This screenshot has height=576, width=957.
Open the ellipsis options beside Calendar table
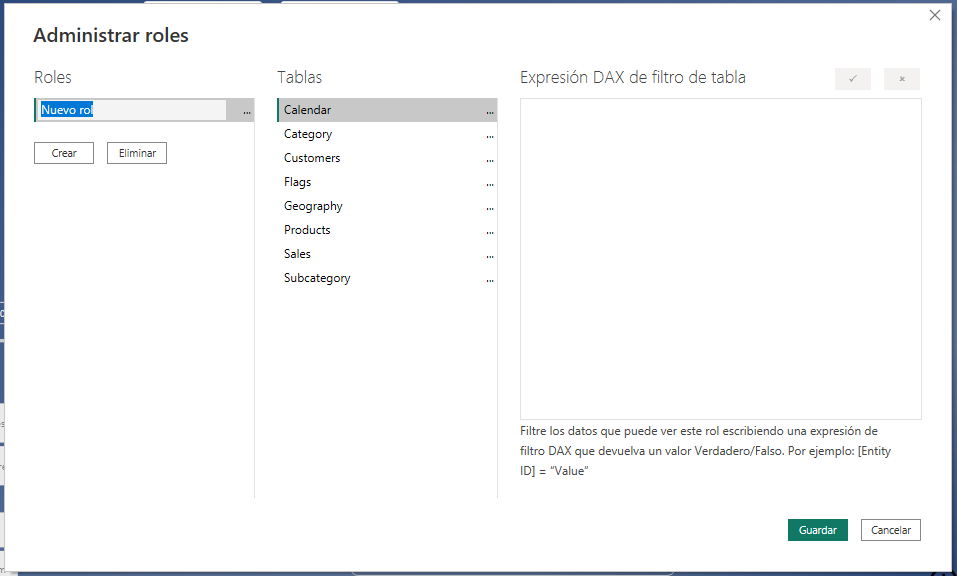(x=490, y=111)
